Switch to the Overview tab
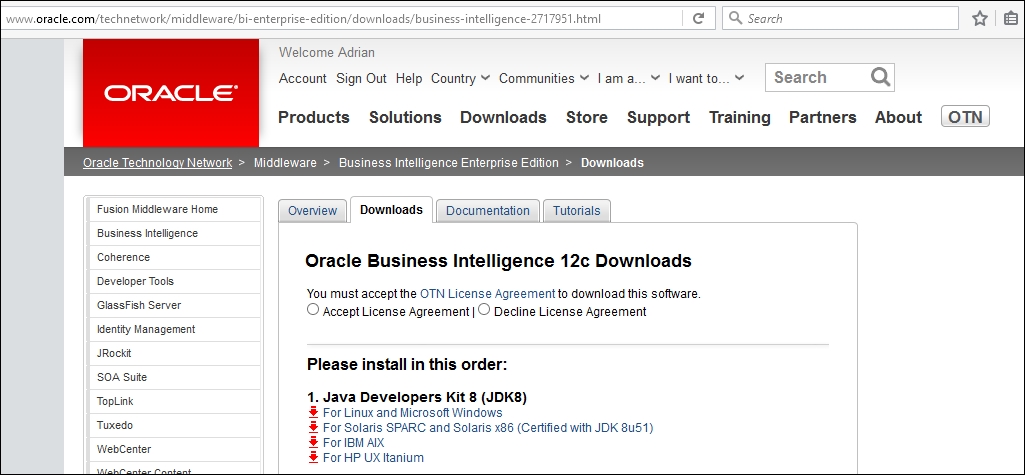Image resolution: width=1025 pixels, height=475 pixels. 312,211
